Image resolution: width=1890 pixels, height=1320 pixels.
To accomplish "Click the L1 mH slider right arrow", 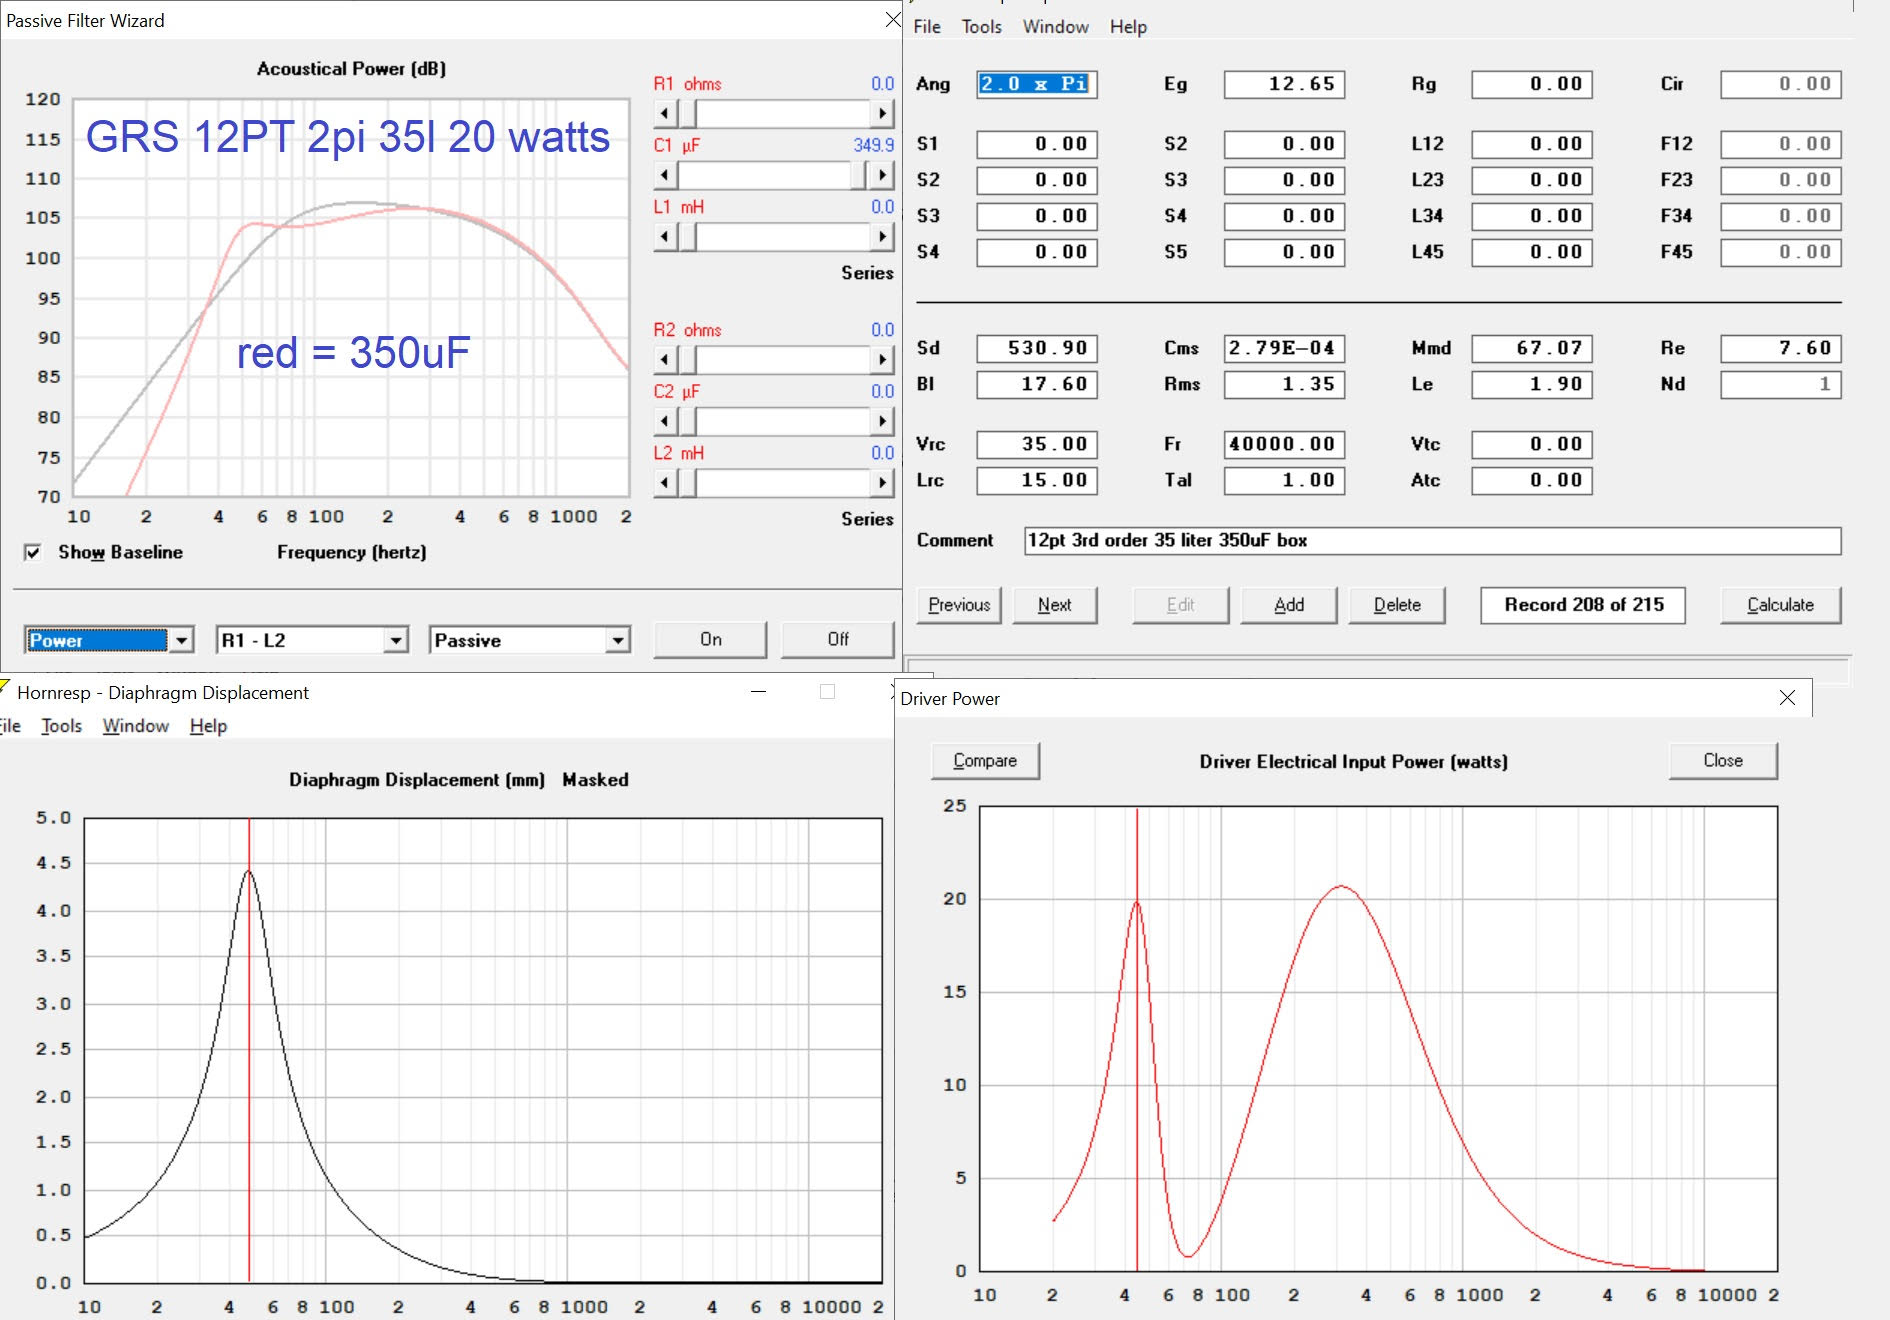I will (882, 237).
